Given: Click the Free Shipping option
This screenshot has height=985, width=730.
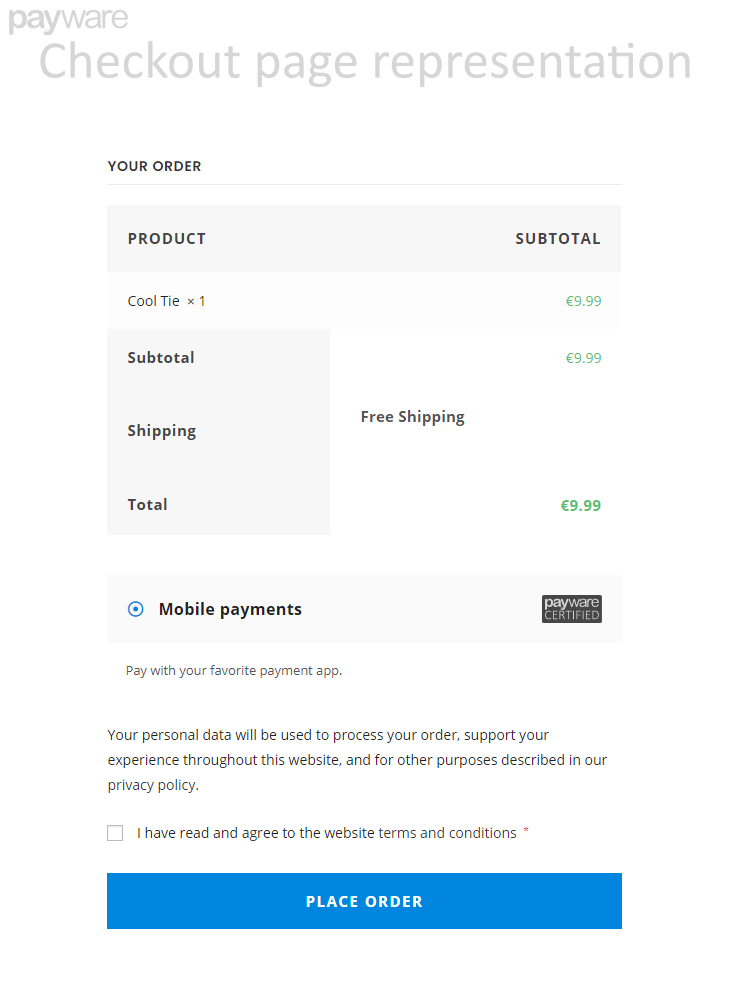Looking at the screenshot, I should (413, 417).
